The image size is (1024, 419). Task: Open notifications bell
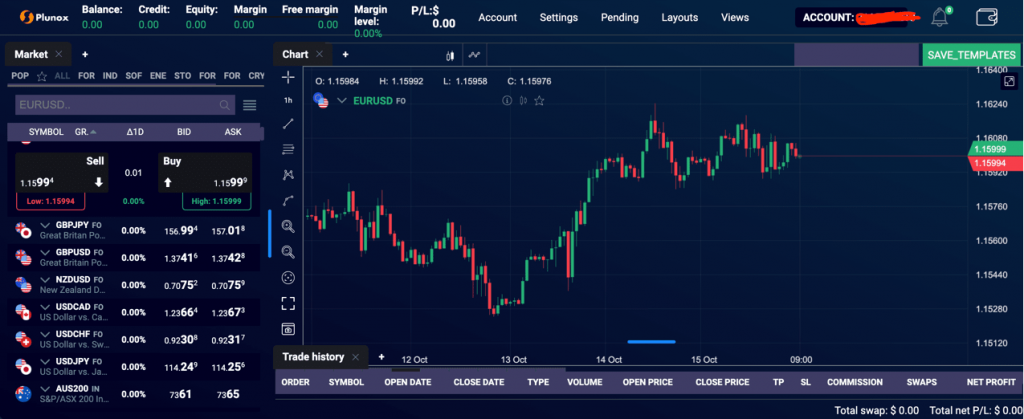939,17
